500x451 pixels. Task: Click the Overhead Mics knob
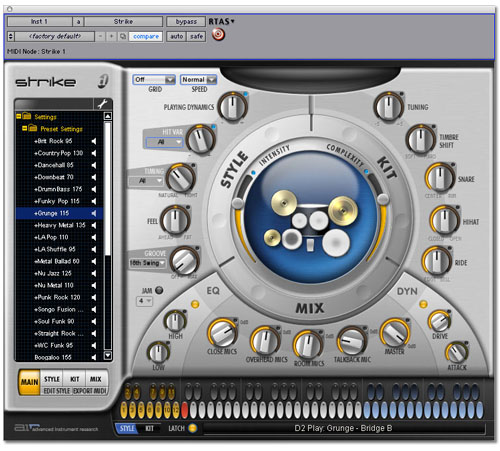[x=265, y=341]
